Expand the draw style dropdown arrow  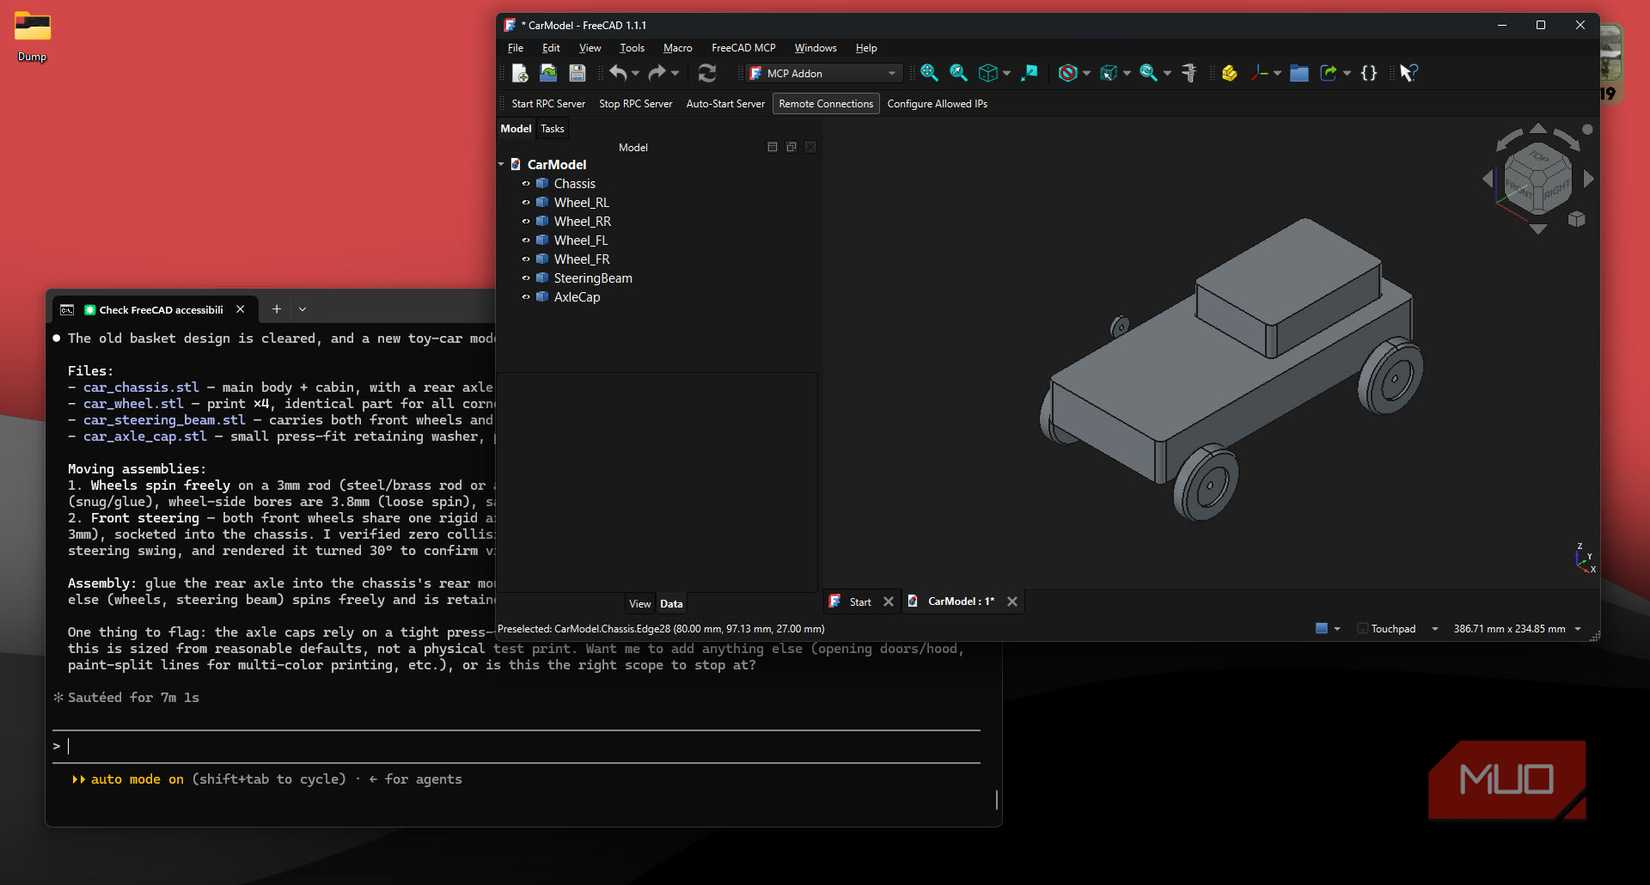pos(1086,73)
